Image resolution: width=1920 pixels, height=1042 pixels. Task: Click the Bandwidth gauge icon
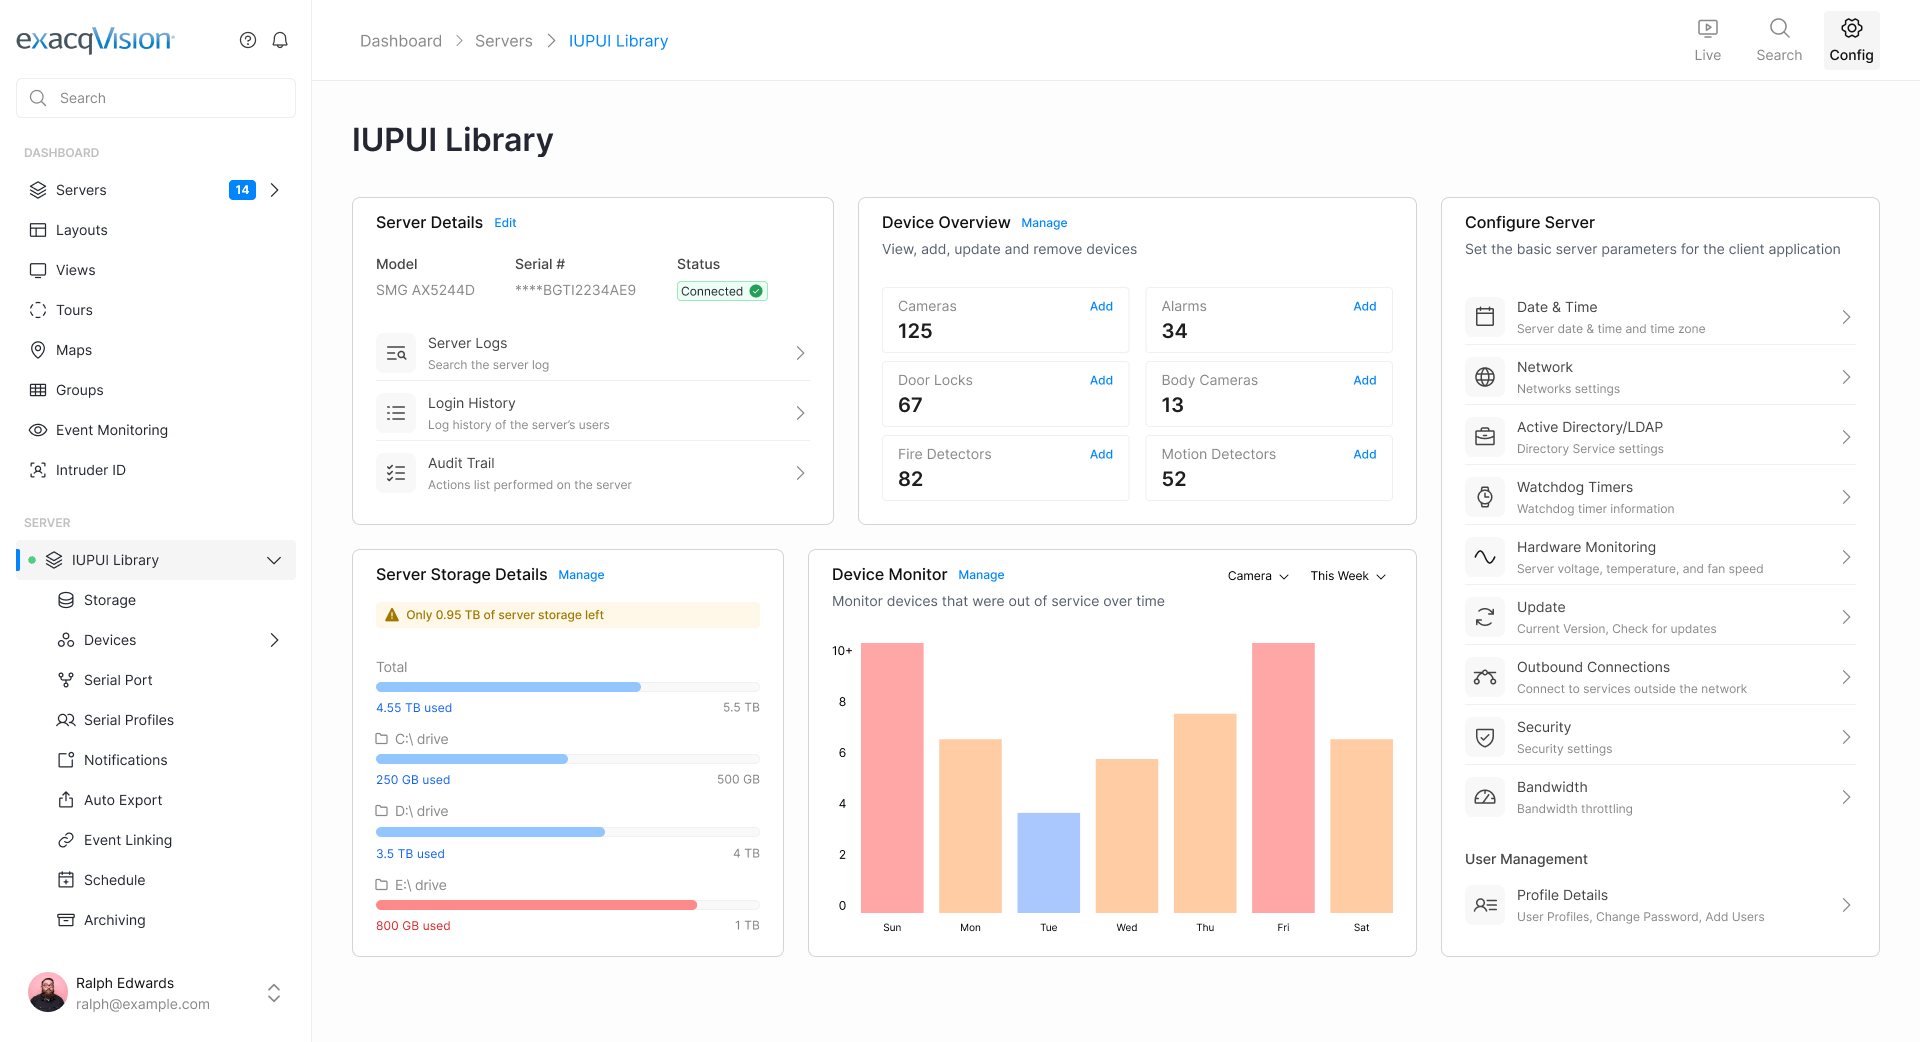click(1485, 797)
